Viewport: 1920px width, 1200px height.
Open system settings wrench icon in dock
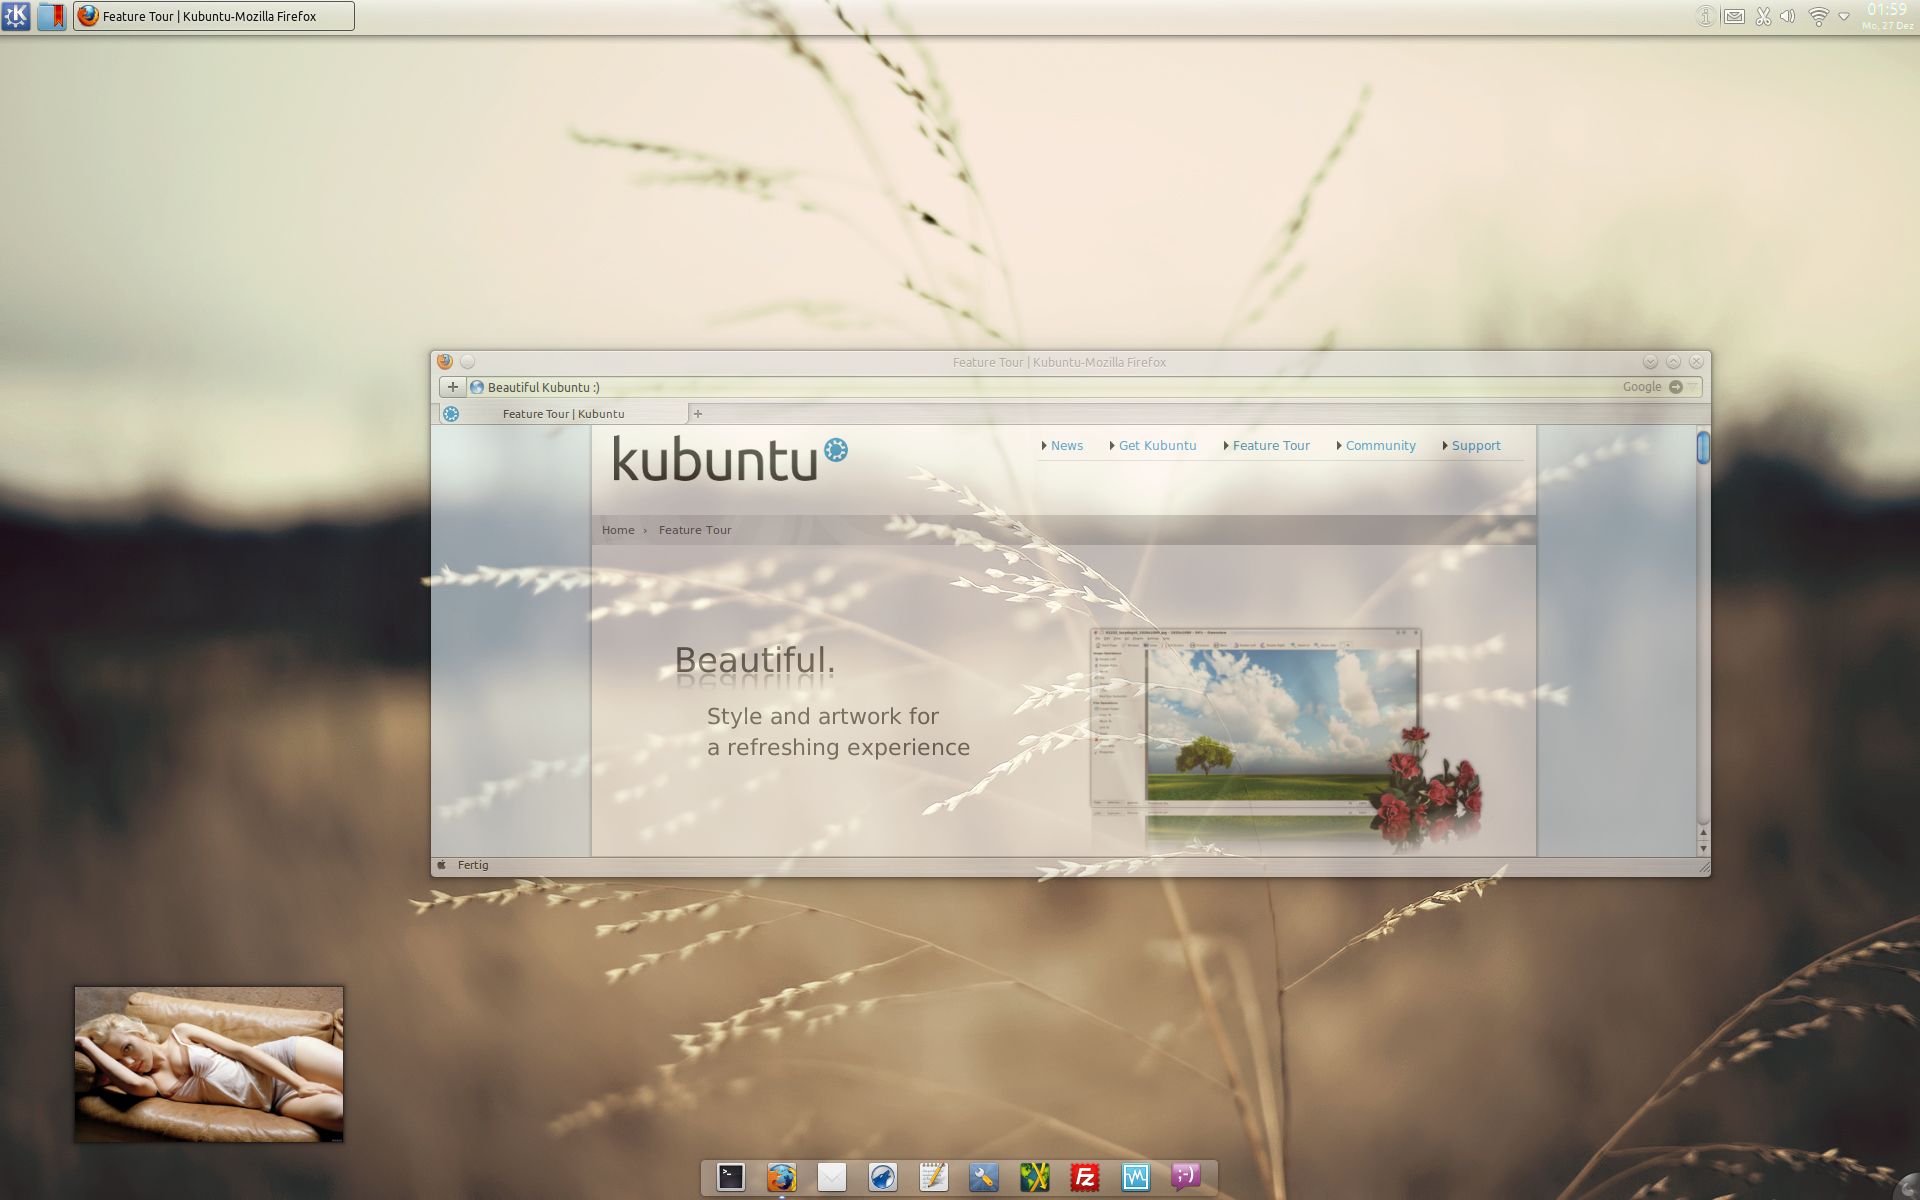point(984,1178)
